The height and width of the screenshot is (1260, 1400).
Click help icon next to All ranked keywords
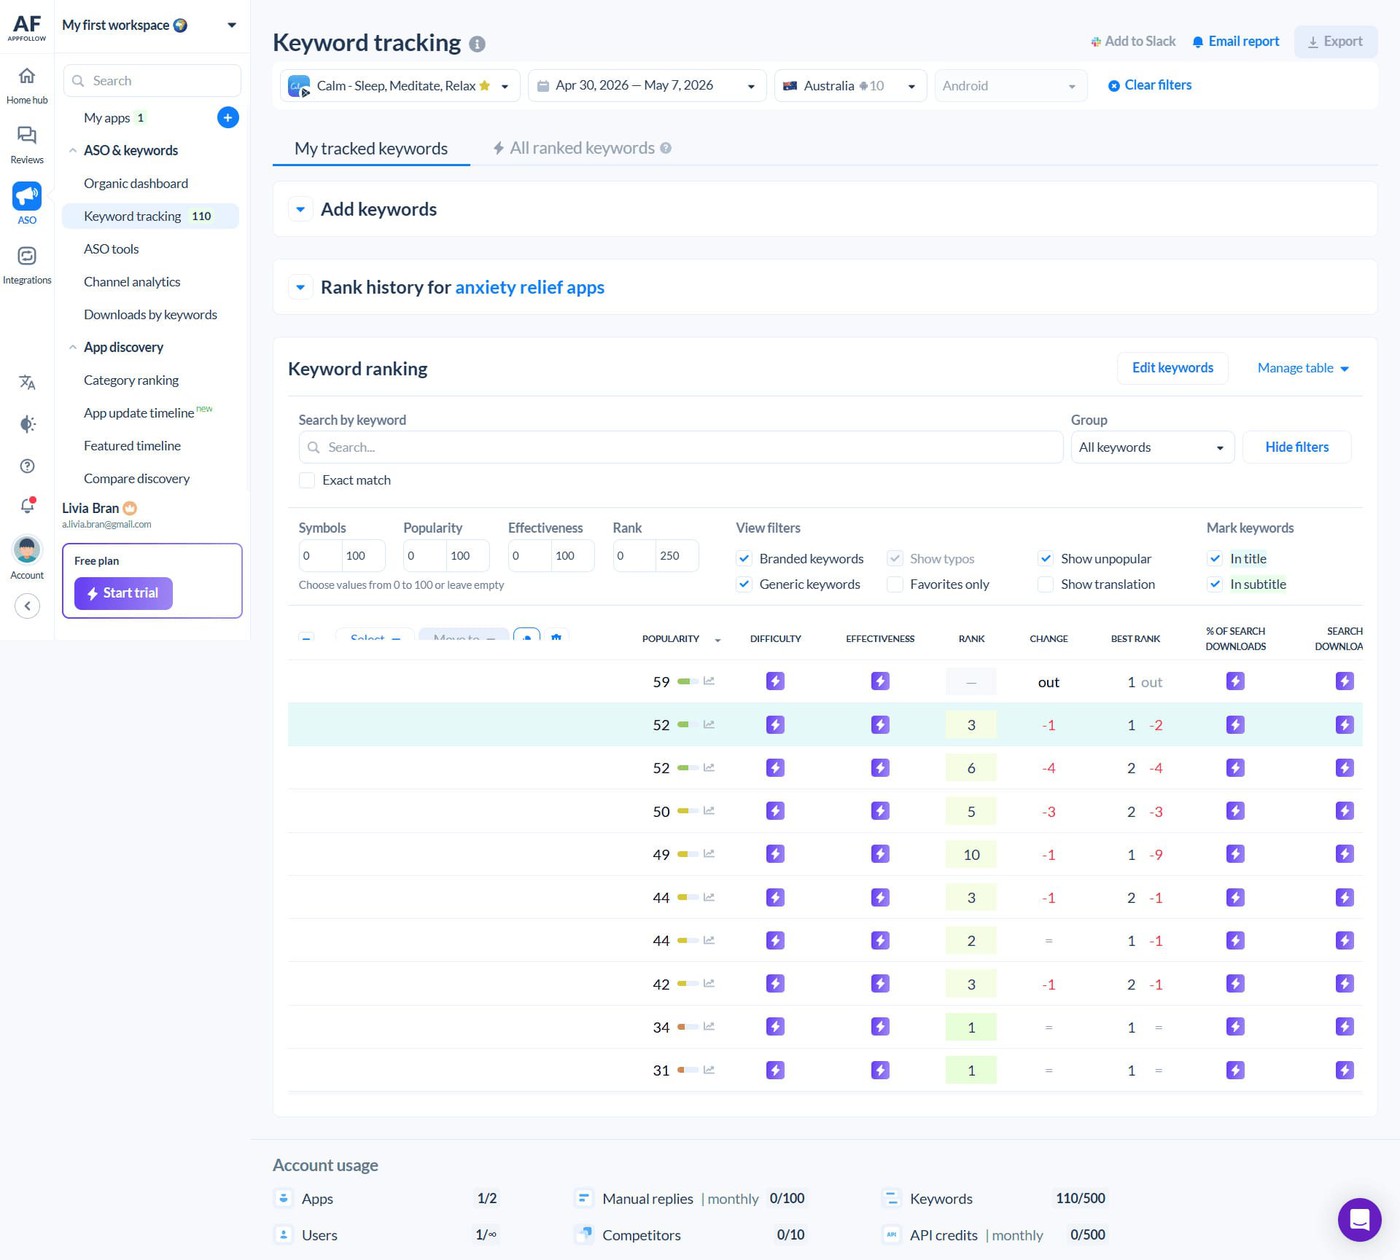[x=666, y=148]
